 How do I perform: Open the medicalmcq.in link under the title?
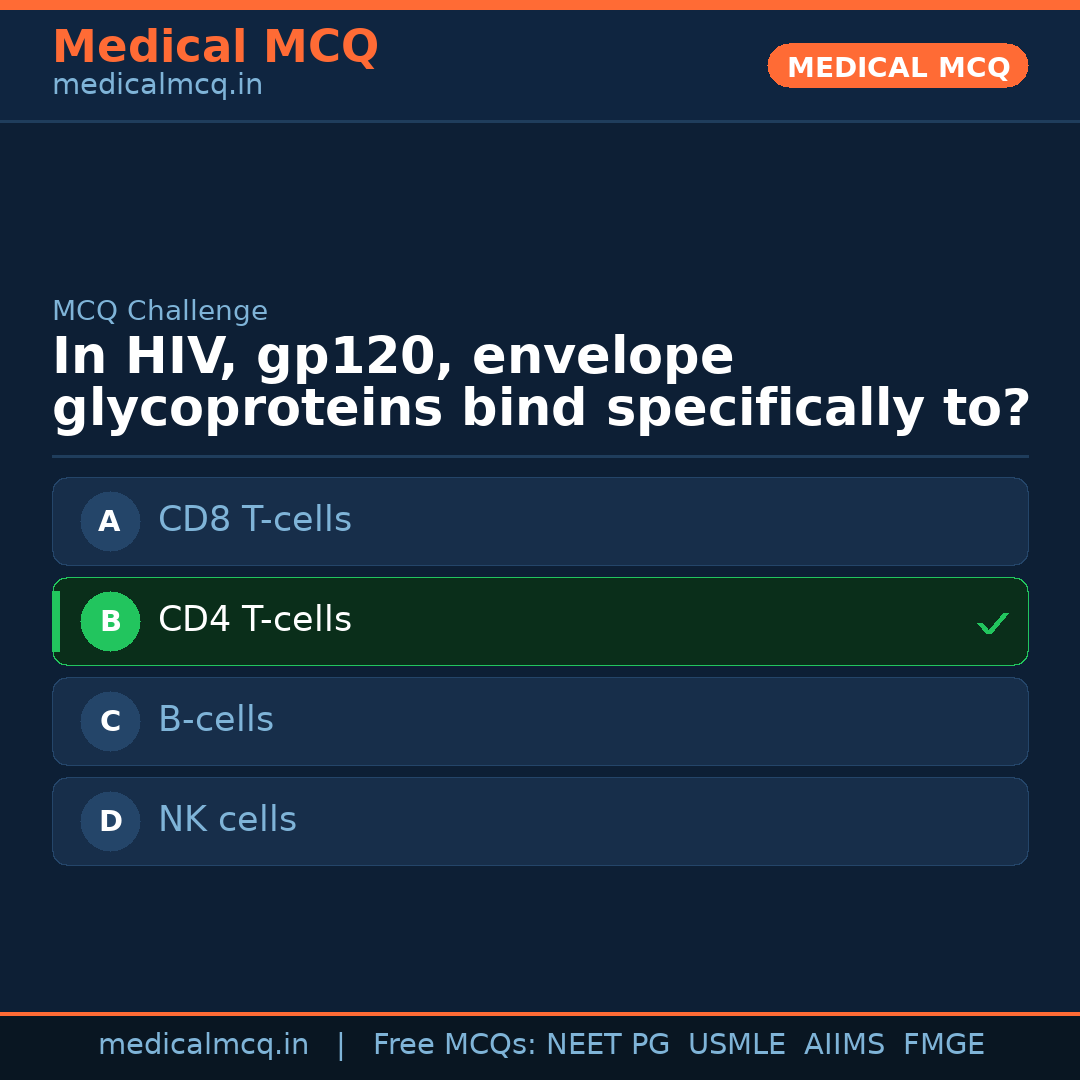(157, 85)
